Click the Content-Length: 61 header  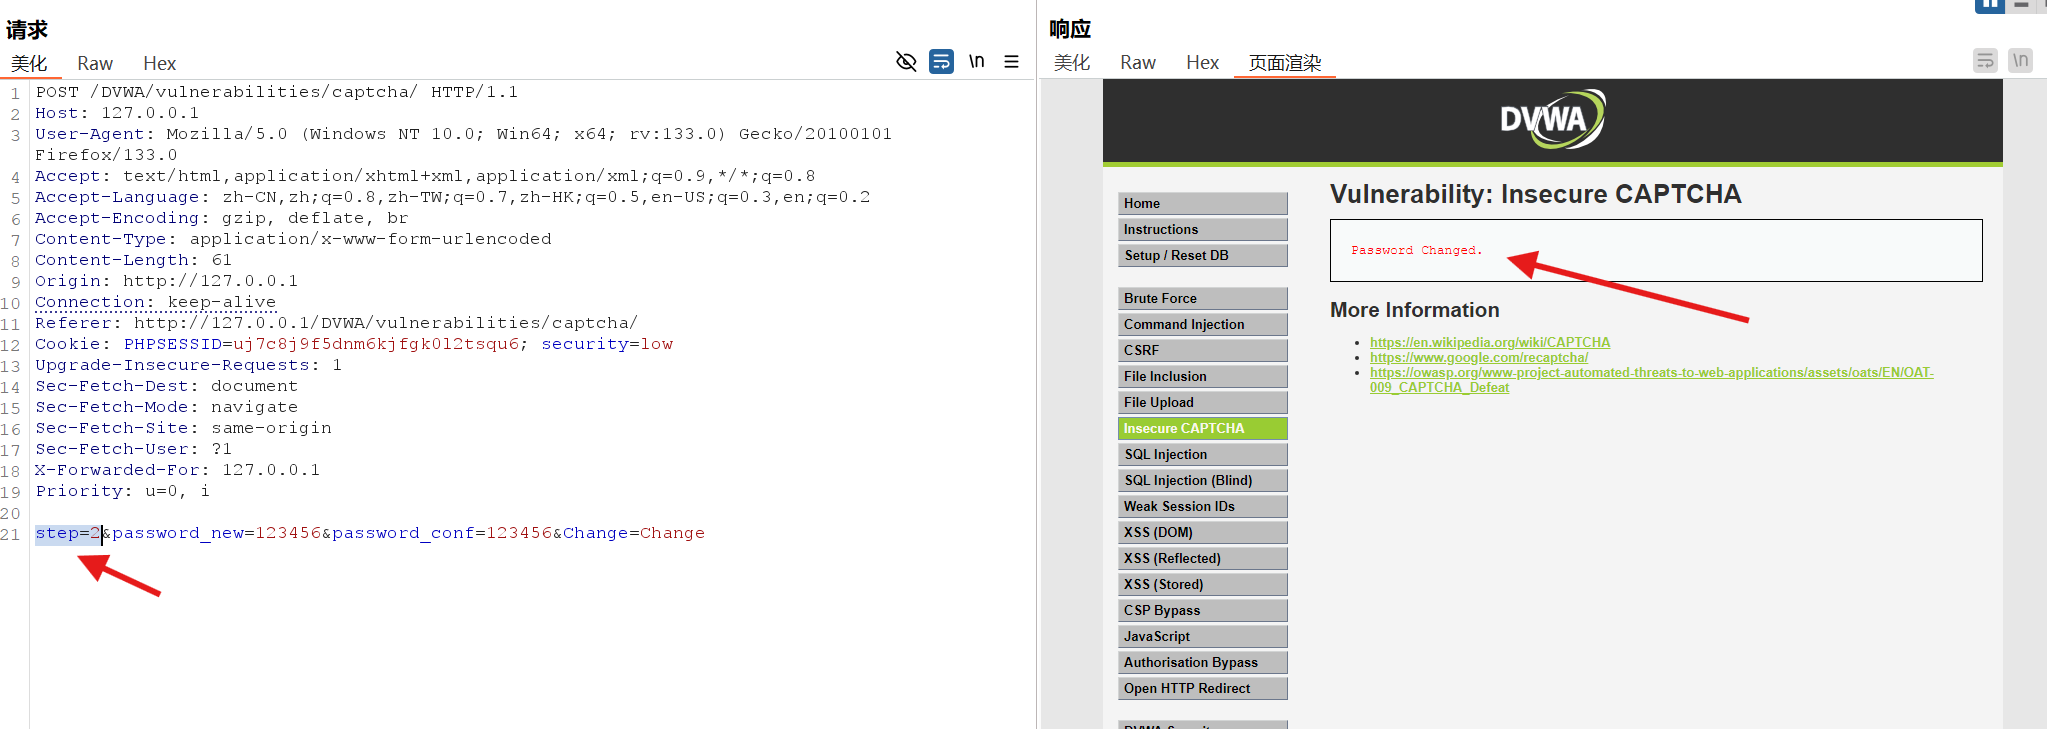pos(133,260)
